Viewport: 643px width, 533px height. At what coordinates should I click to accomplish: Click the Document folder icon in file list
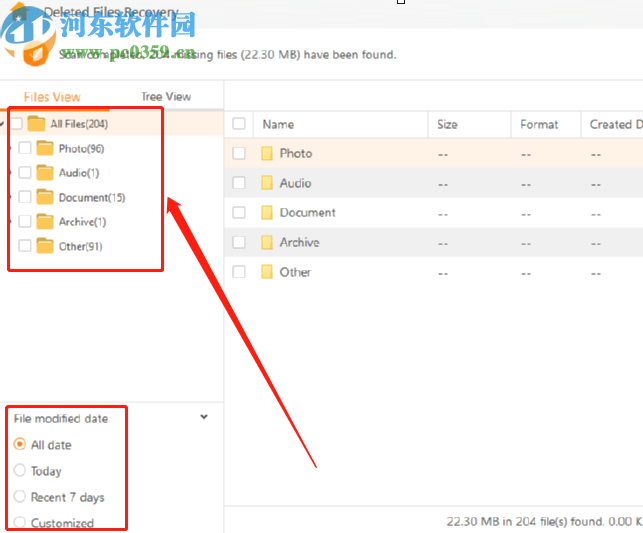pyautogui.click(x=267, y=212)
